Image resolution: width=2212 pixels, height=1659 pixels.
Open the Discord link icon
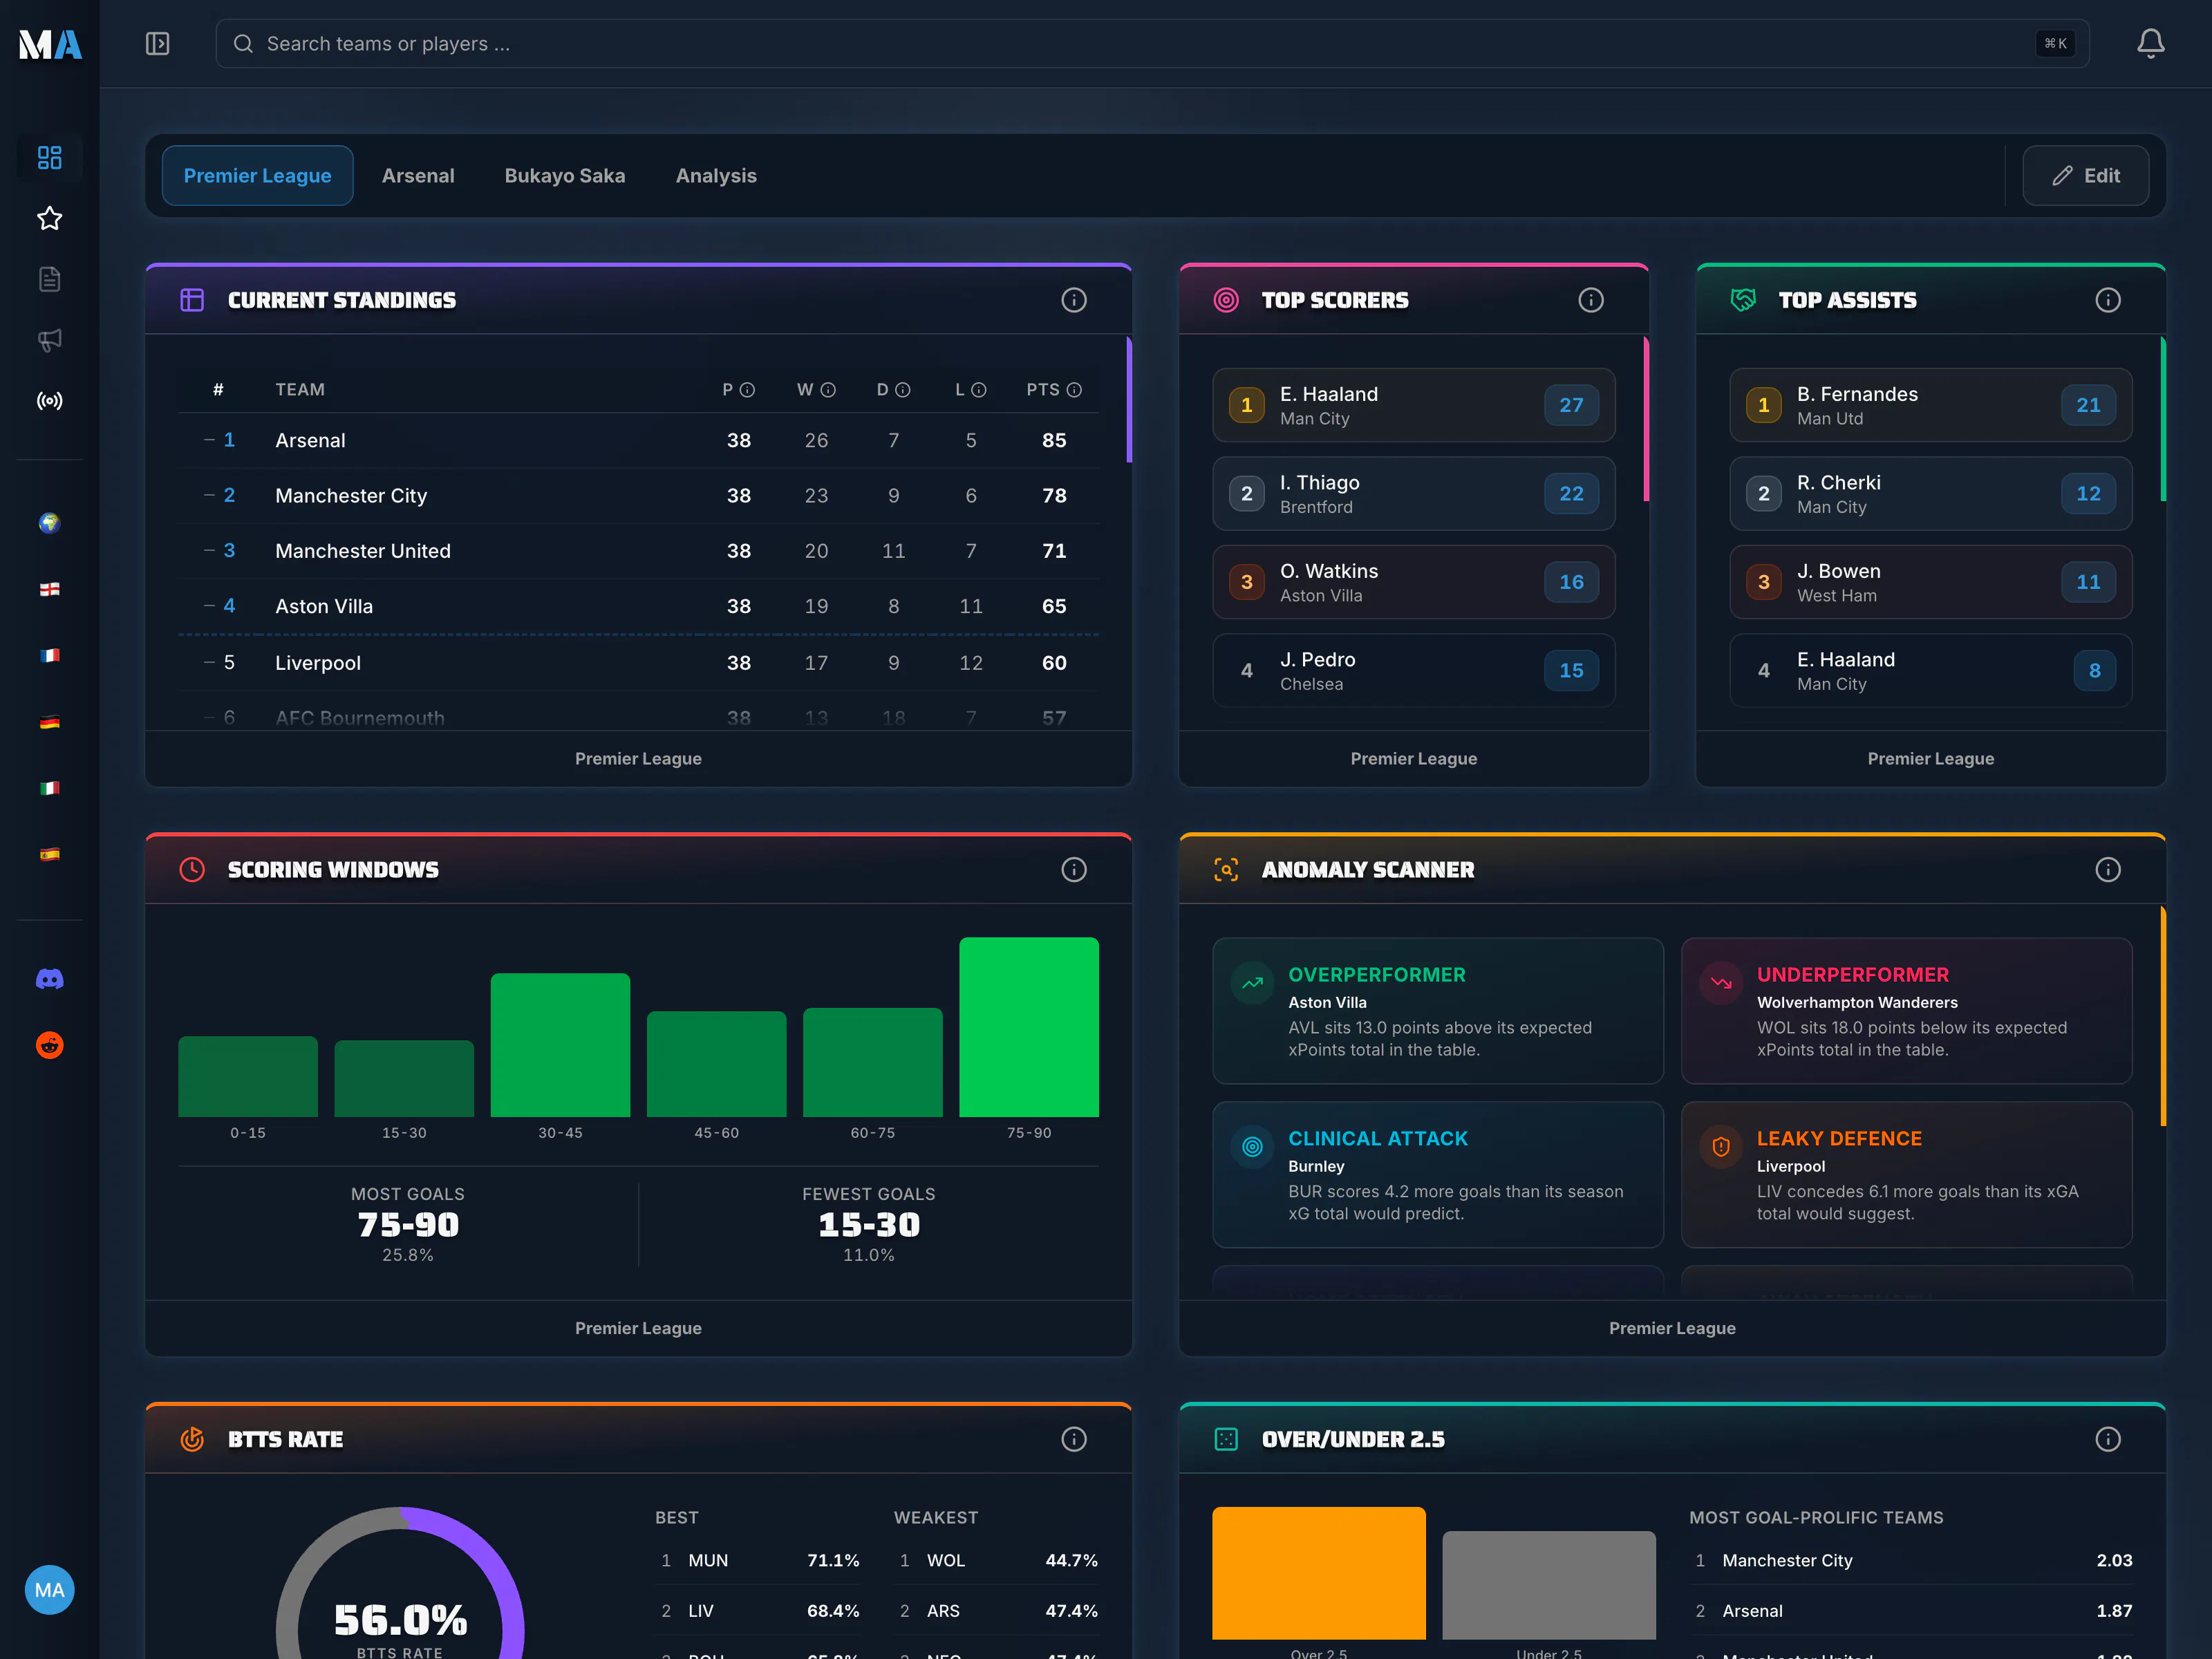(49, 979)
